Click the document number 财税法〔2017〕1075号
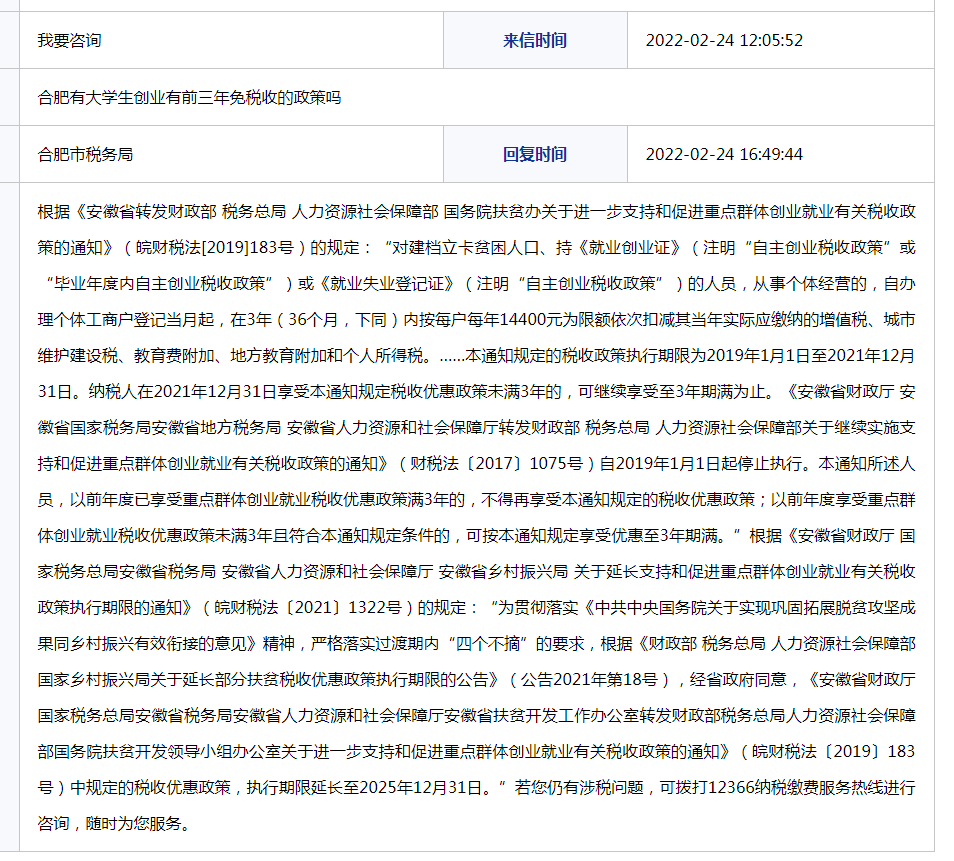This screenshot has height=861, width=954. click(x=496, y=464)
